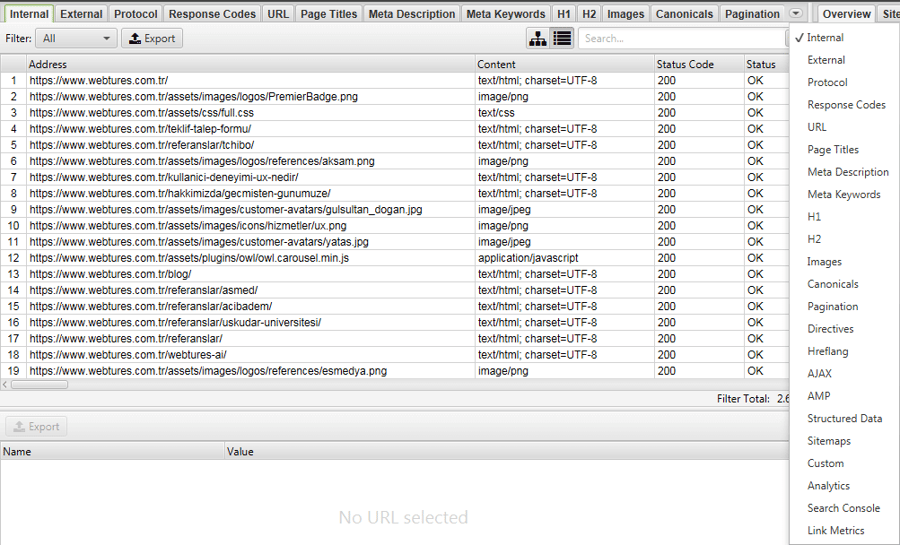Click the top Export button
Screen dimensions: 900x545
click(152, 38)
